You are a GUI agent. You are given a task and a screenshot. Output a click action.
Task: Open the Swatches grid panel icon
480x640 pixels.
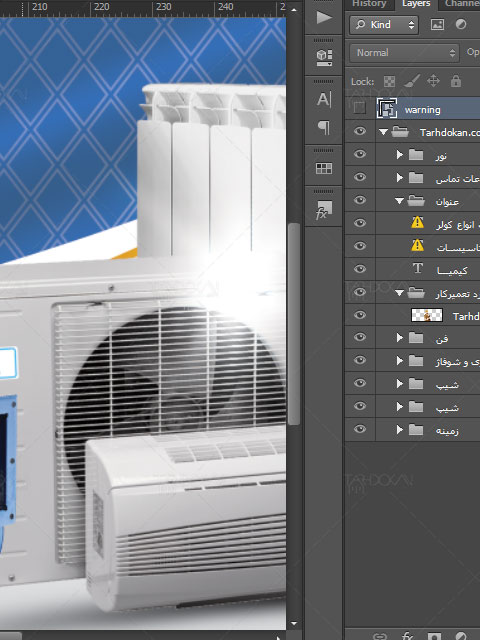click(324, 168)
